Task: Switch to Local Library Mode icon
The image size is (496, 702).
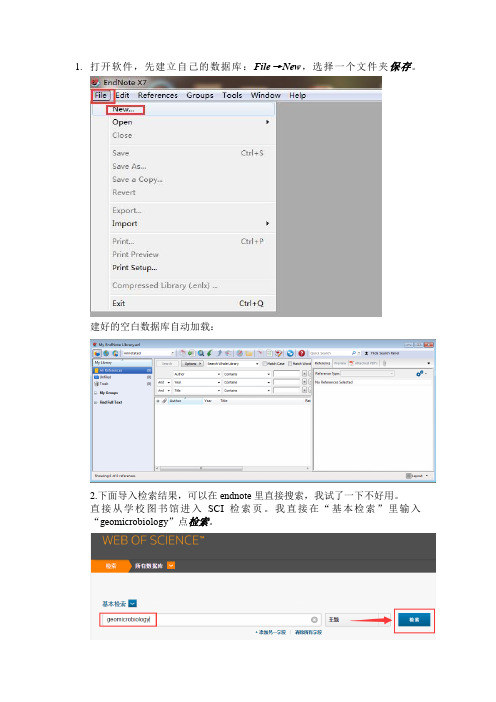Action: tap(97, 353)
